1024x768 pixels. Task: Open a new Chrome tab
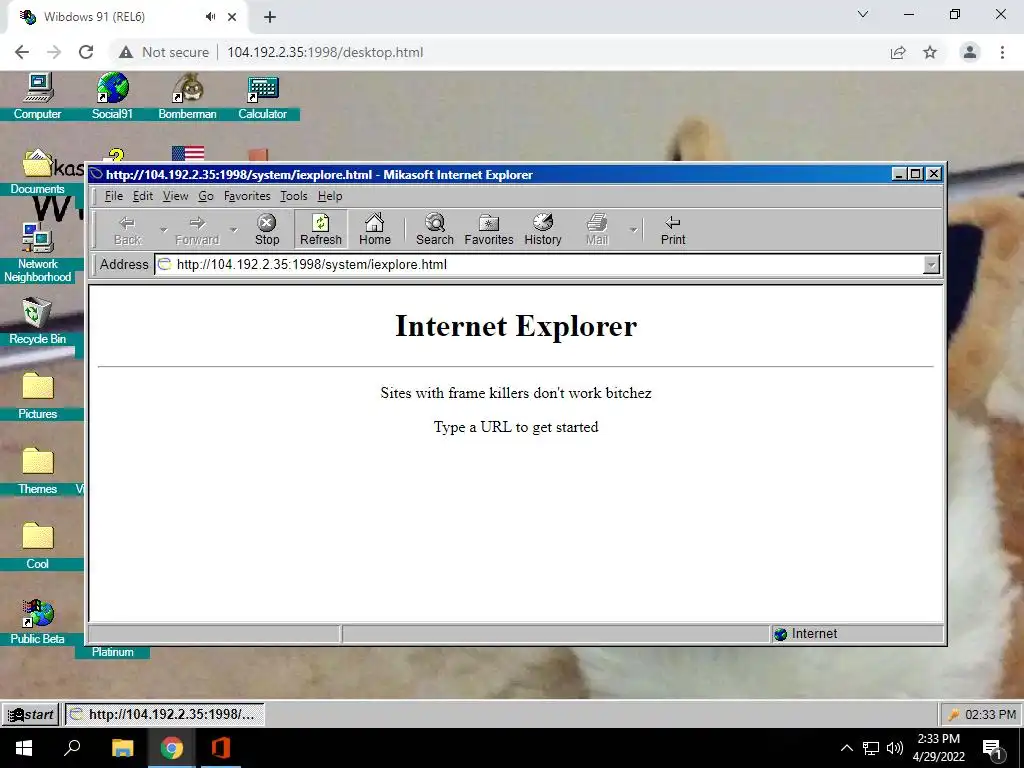270,18
